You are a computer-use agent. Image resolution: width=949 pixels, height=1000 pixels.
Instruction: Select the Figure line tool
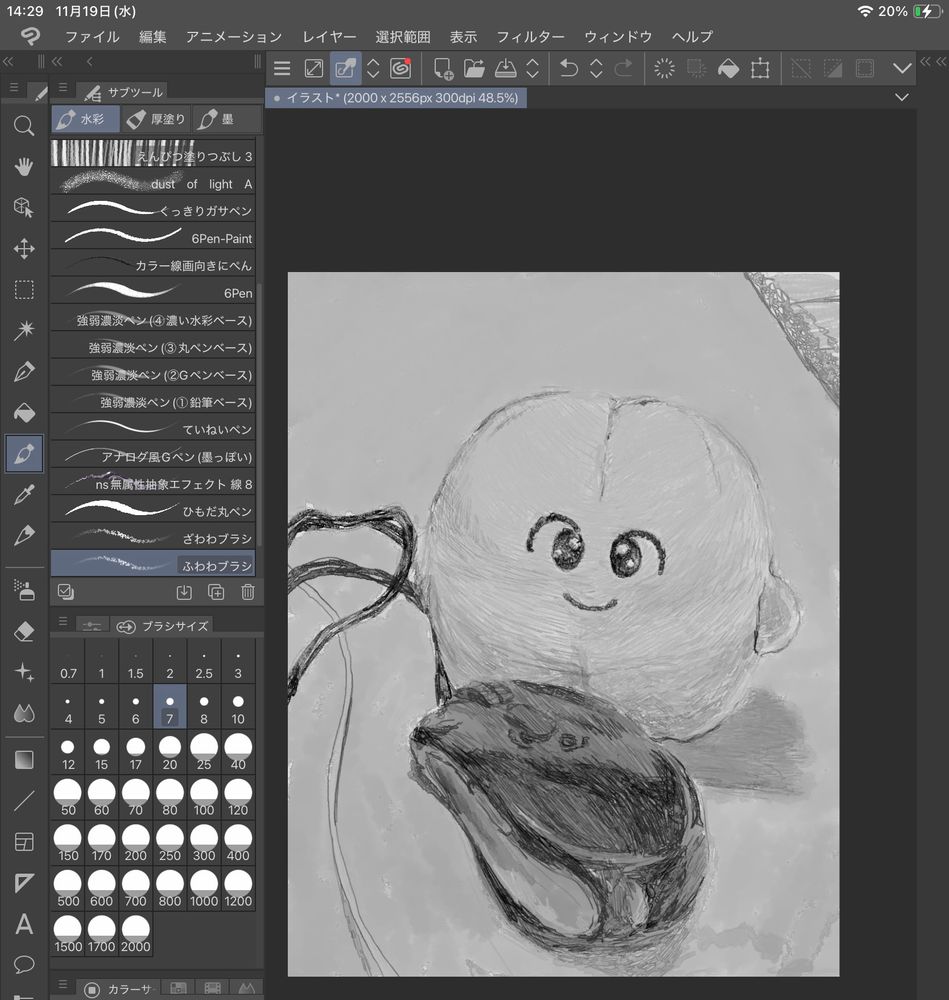(24, 801)
